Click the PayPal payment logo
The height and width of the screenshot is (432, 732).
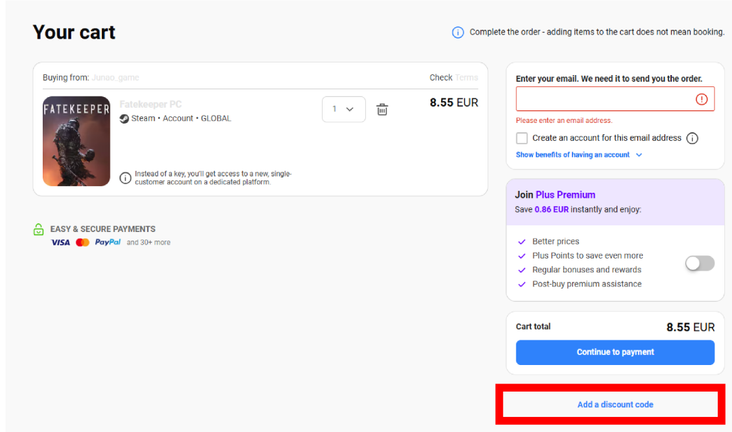tap(108, 242)
